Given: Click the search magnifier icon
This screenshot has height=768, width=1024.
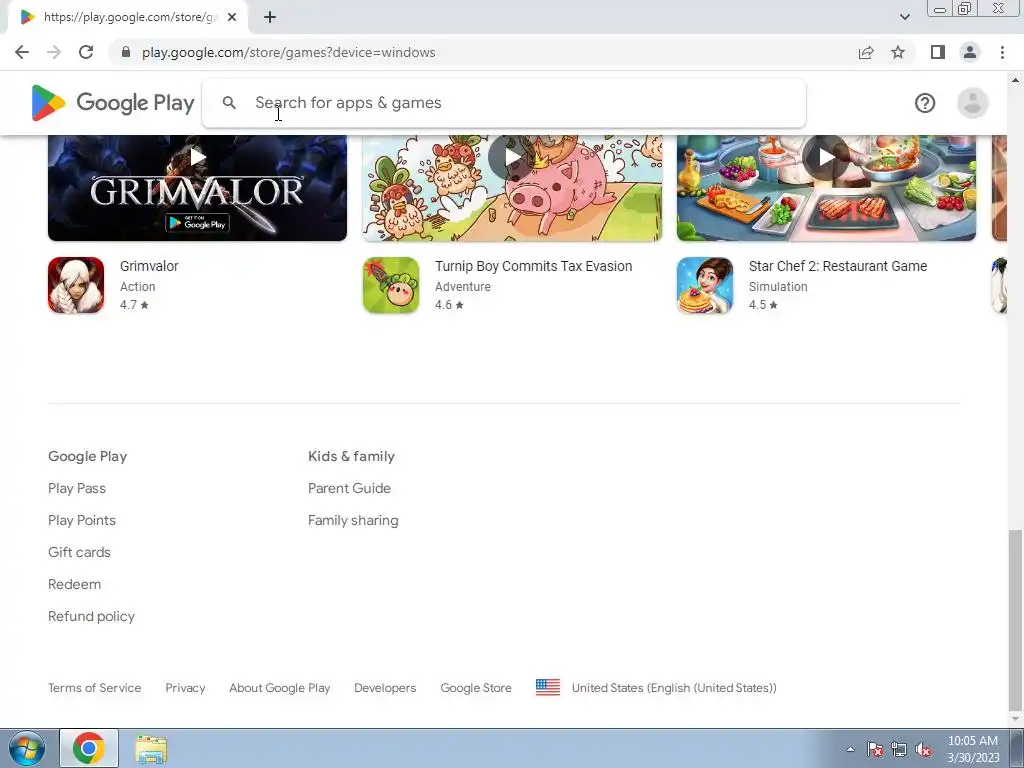Looking at the screenshot, I should [x=229, y=103].
